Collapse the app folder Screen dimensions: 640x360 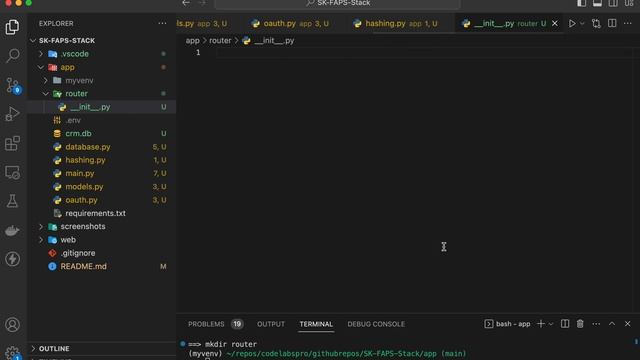coord(41,67)
